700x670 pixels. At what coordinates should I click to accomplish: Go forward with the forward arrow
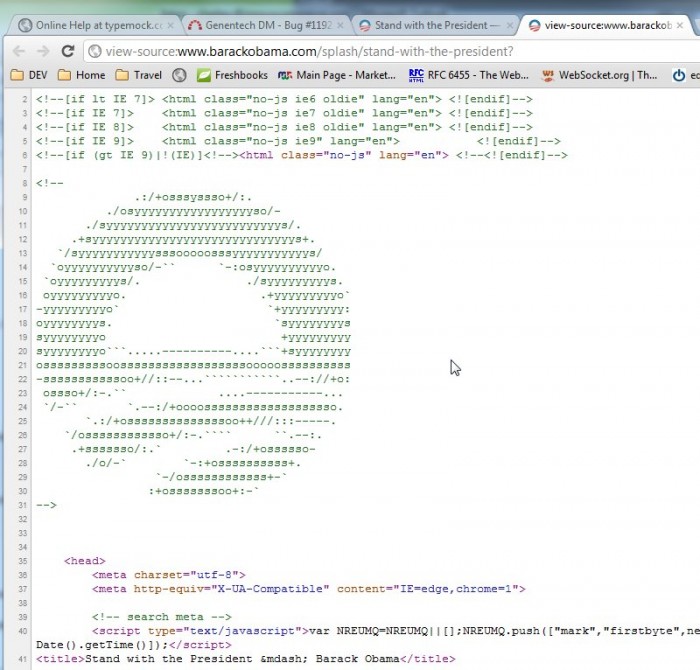43,51
